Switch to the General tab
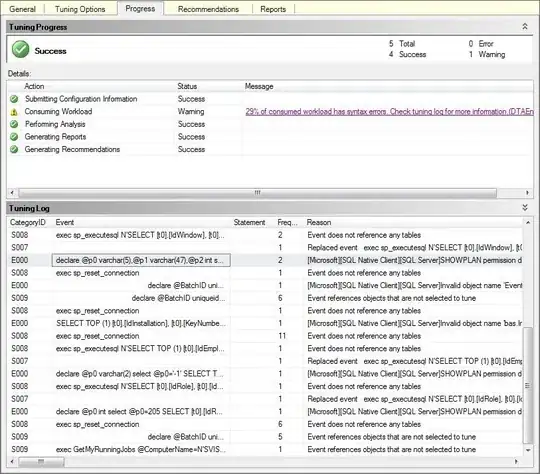This screenshot has width=540, height=474. (22, 9)
